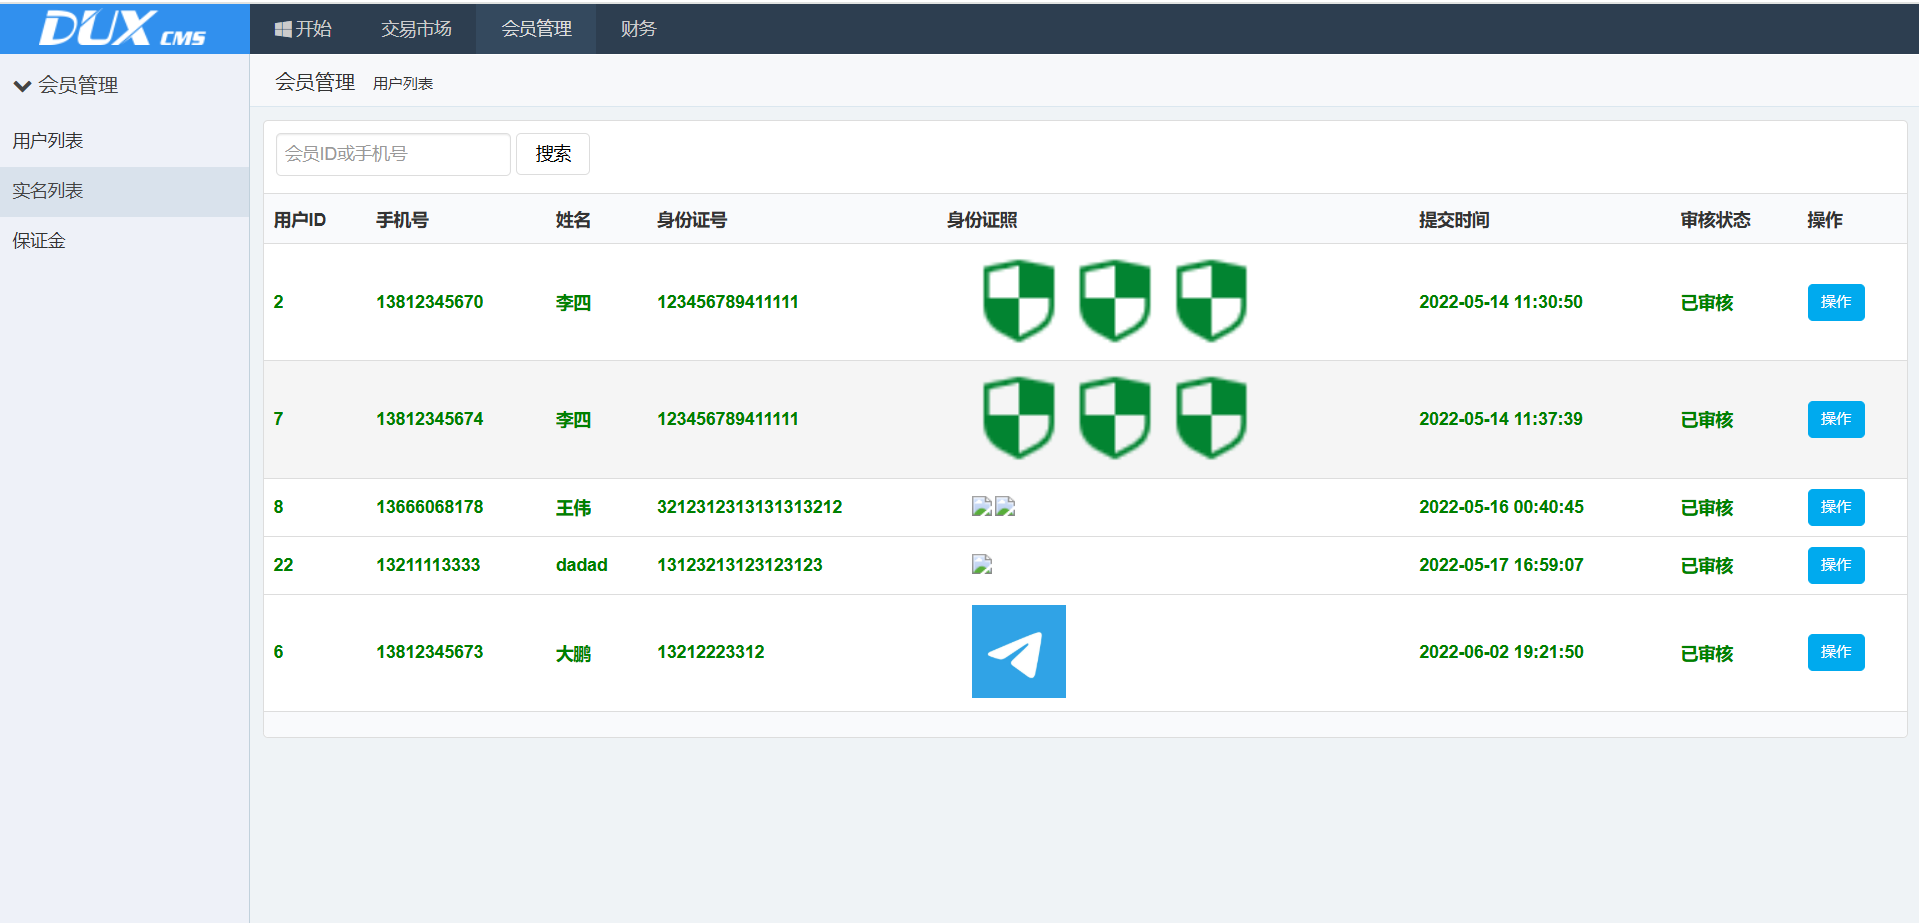The height and width of the screenshot is (923, 1919).
Task: Go to 保证金 in the sidebar
Action: click(39, 241)
